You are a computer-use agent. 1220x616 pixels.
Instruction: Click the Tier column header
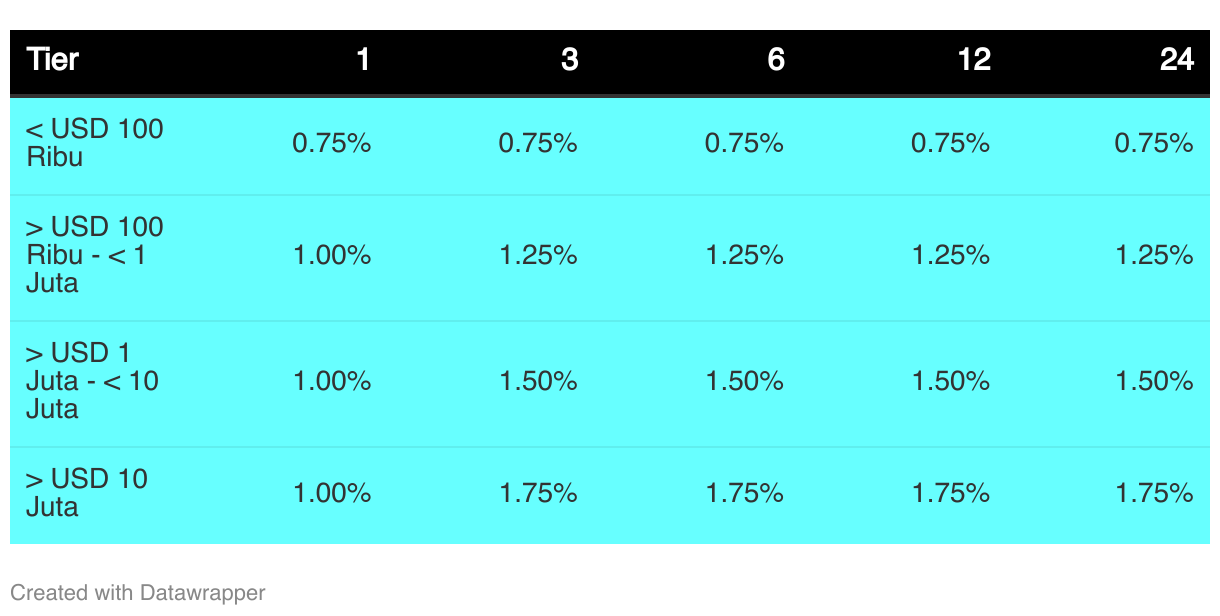[53, 60]
